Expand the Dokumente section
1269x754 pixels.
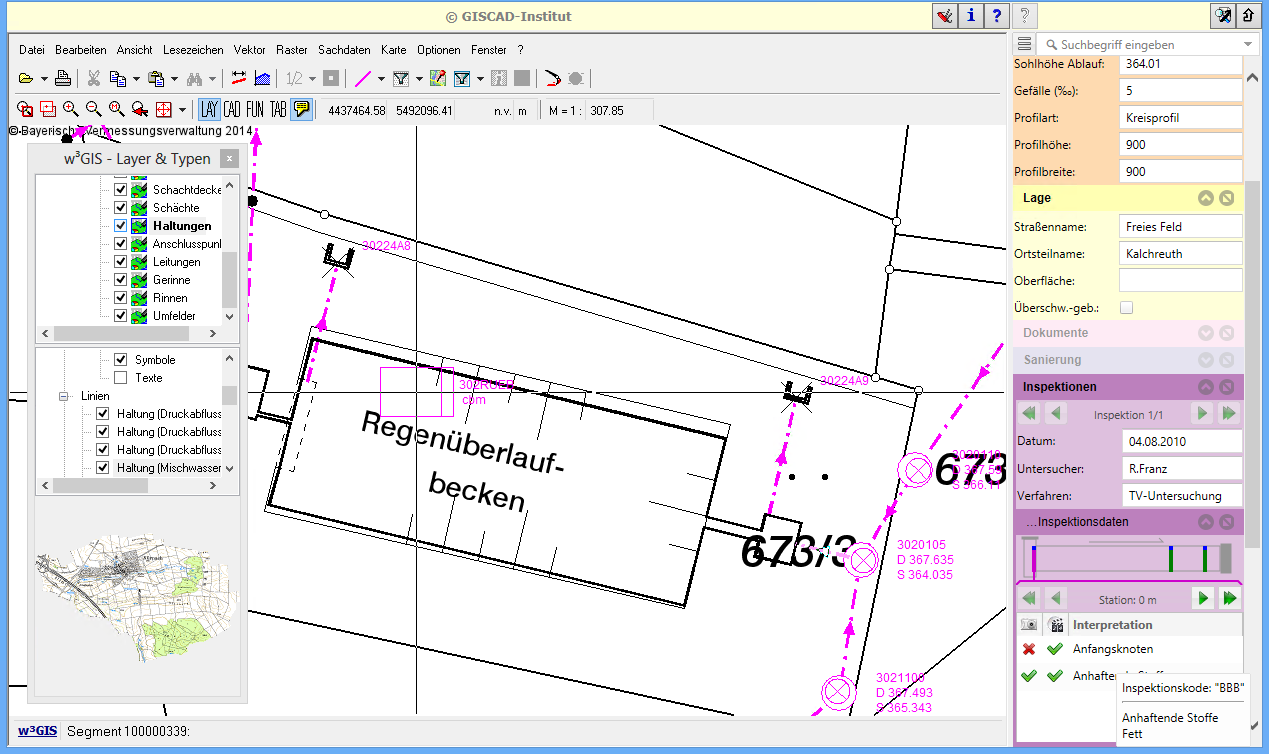click(1206, 333)
